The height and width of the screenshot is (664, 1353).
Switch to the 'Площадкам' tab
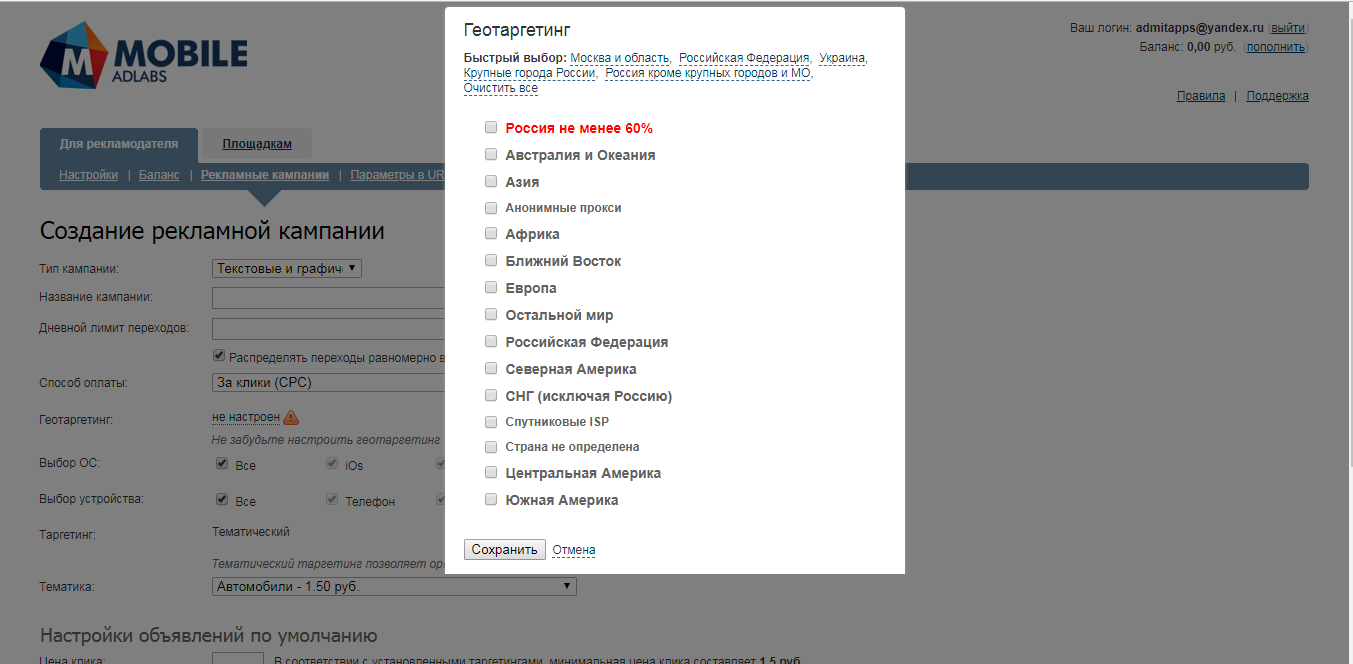pyautogui.click(x=257, y=144)
